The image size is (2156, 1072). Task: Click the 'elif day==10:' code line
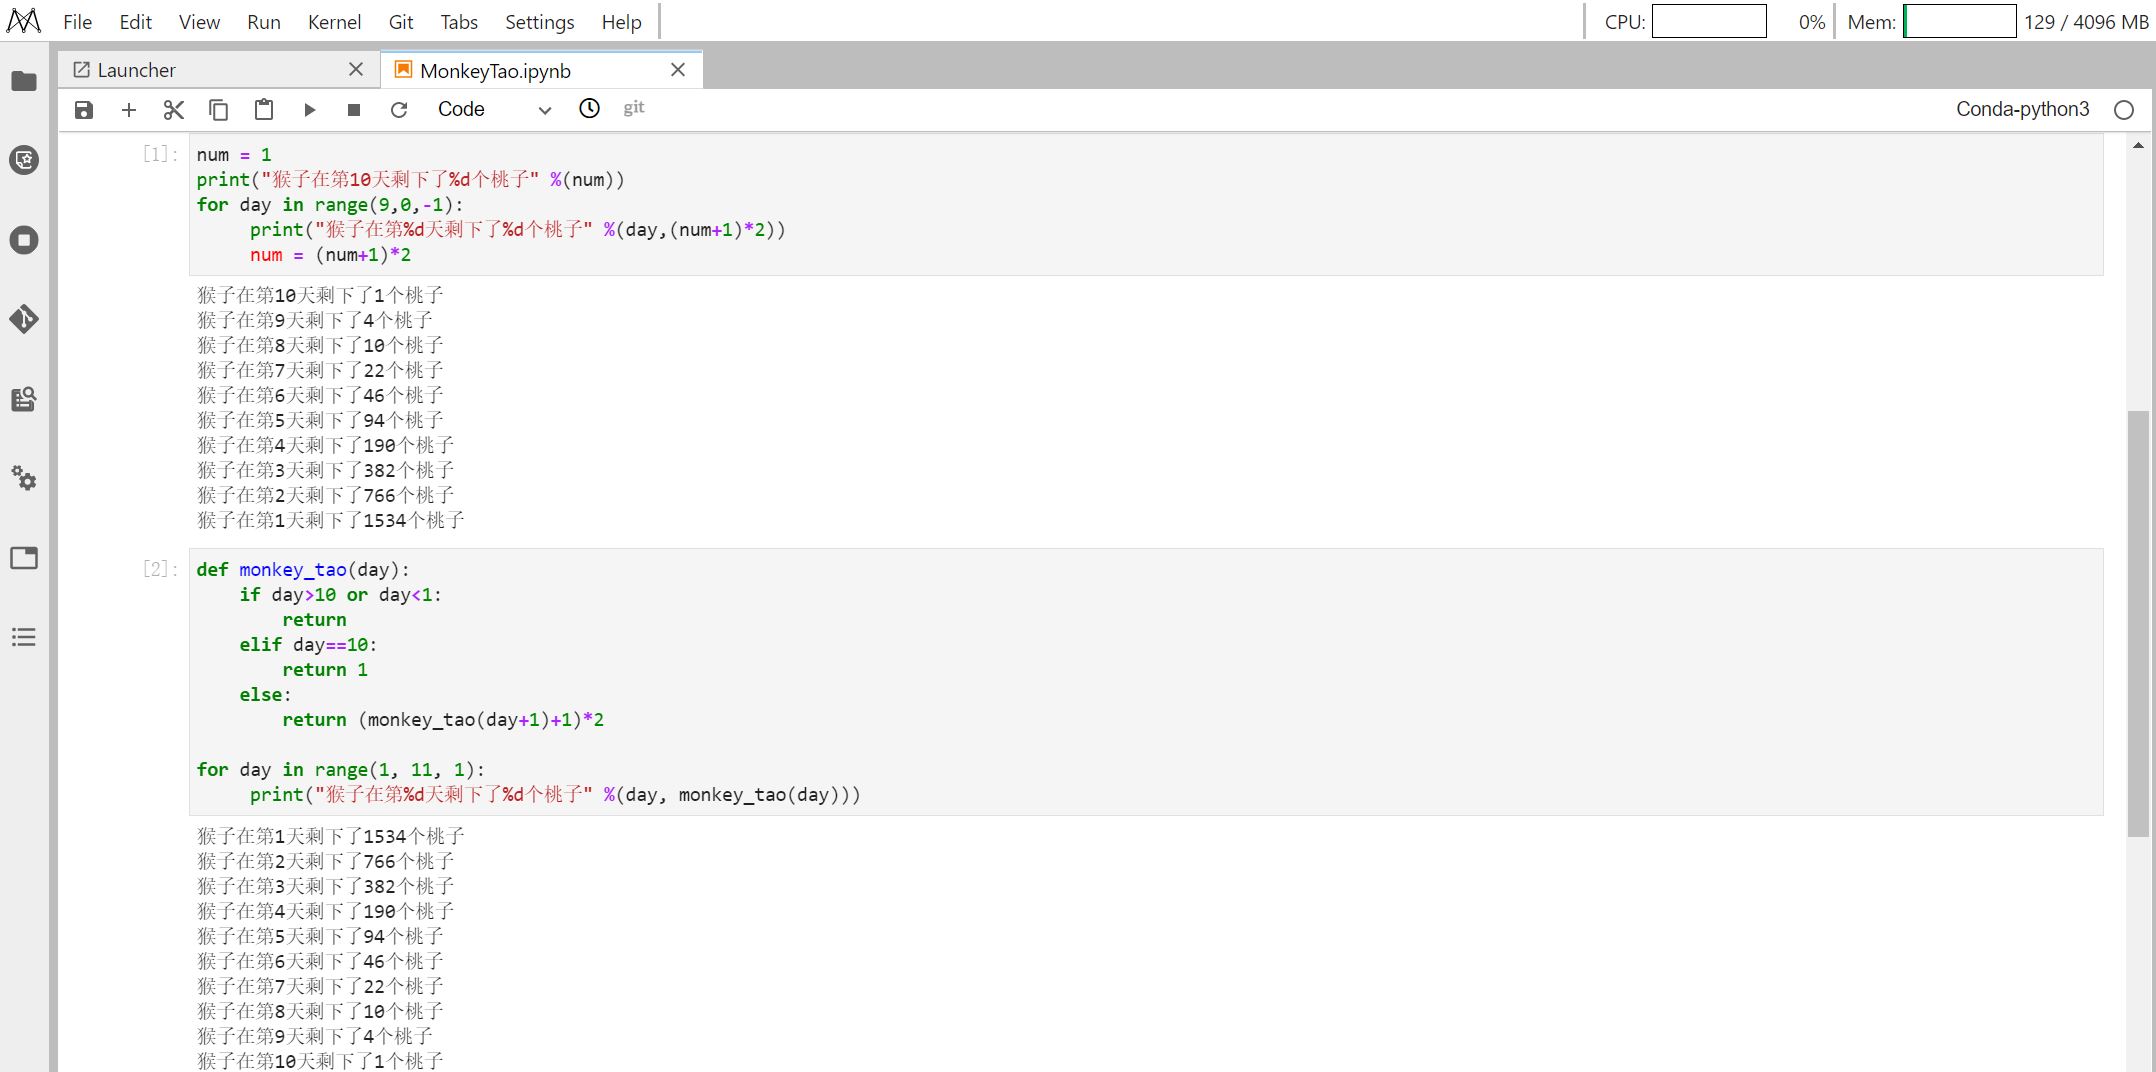click(308, 645)
